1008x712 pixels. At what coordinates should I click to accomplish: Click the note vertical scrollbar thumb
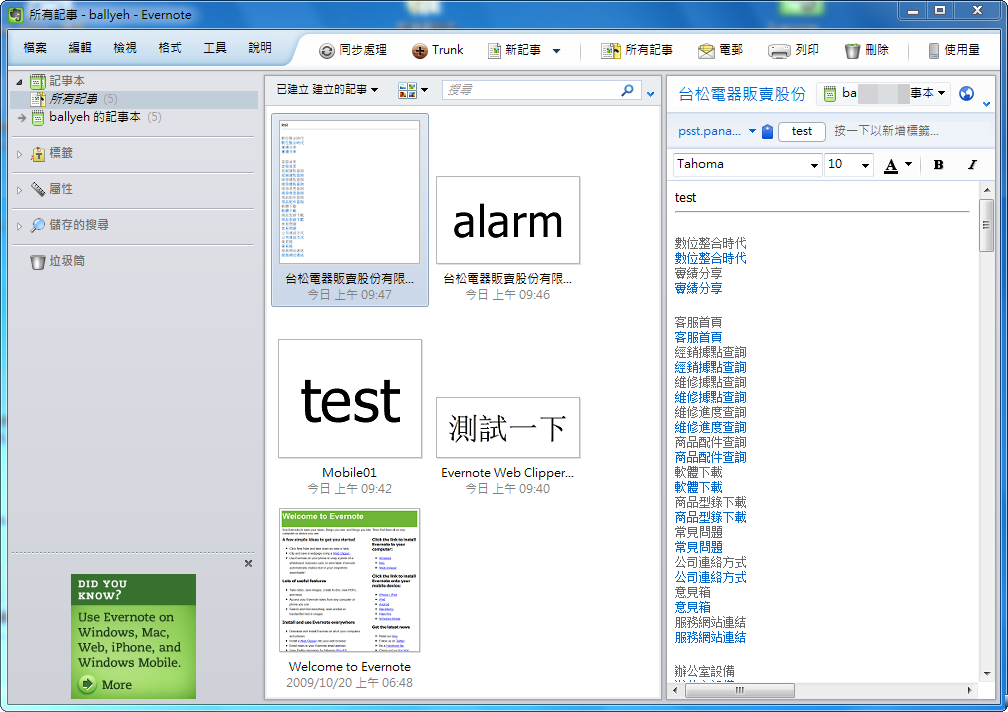pos(986,225)
